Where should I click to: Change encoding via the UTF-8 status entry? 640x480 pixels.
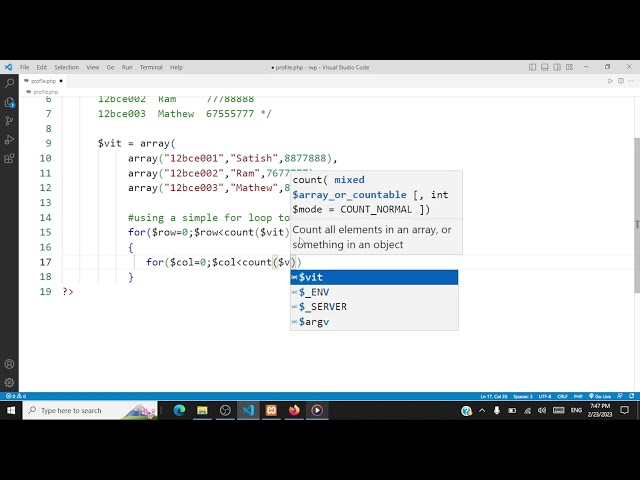545,396
